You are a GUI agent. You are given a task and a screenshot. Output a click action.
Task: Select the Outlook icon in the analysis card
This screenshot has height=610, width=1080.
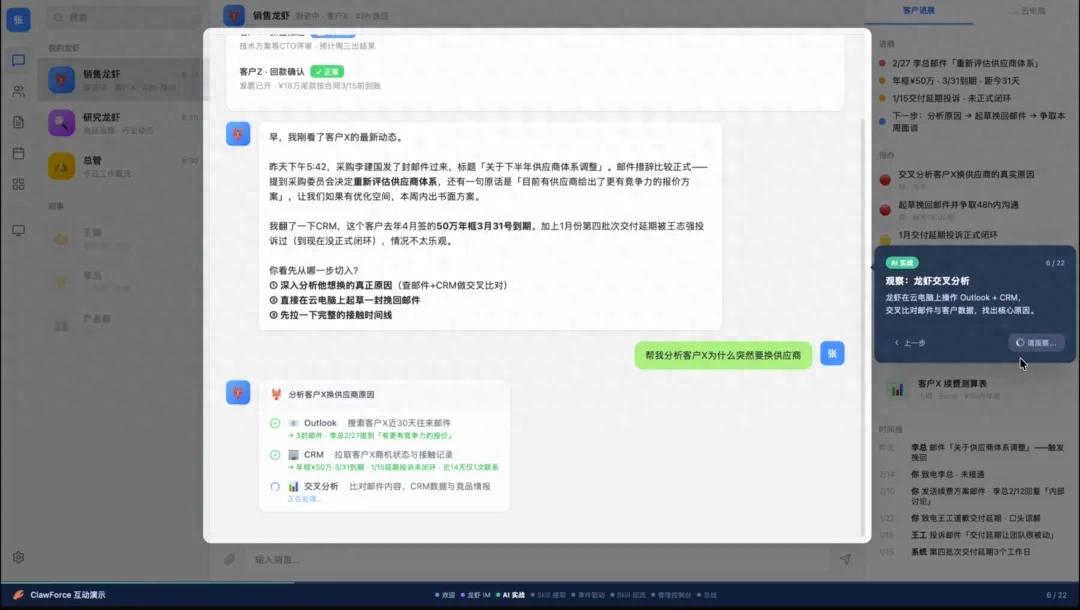pos(296,423)
